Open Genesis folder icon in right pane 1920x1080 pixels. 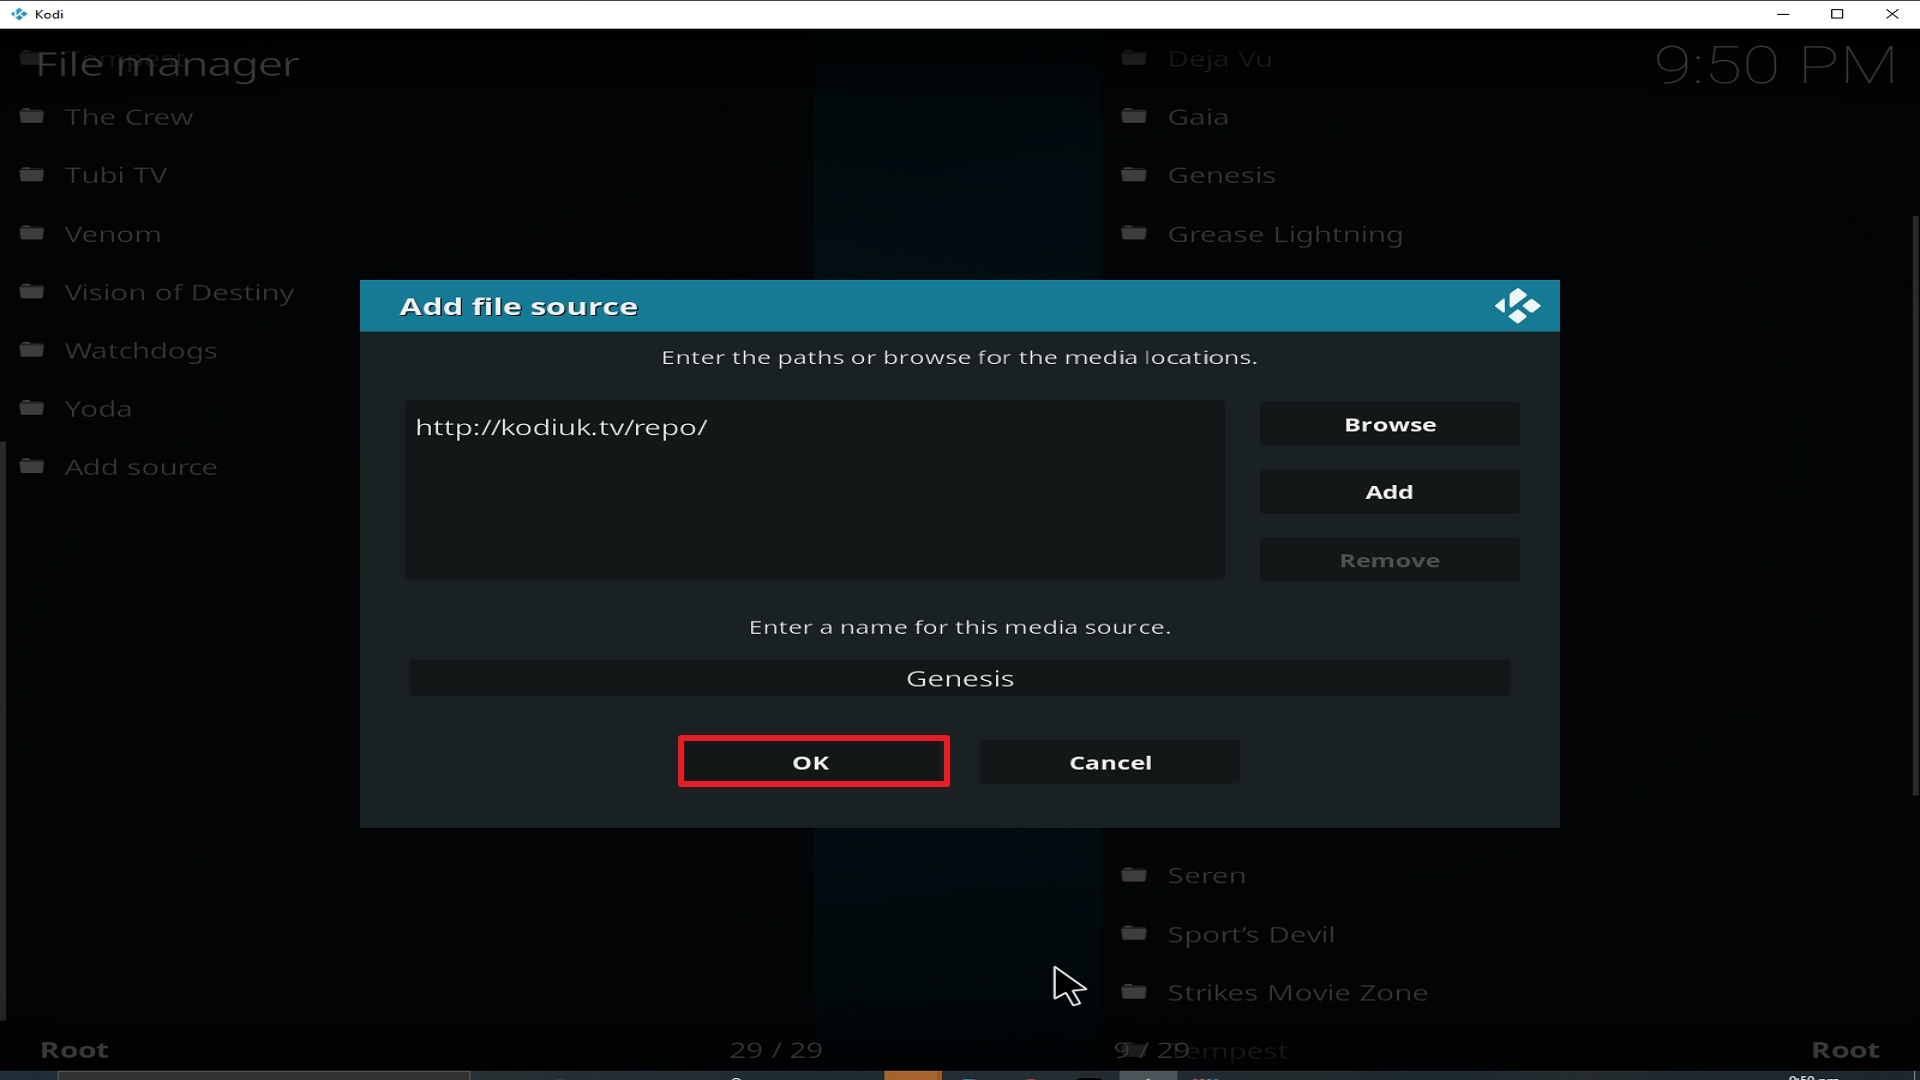[1134, 174]
